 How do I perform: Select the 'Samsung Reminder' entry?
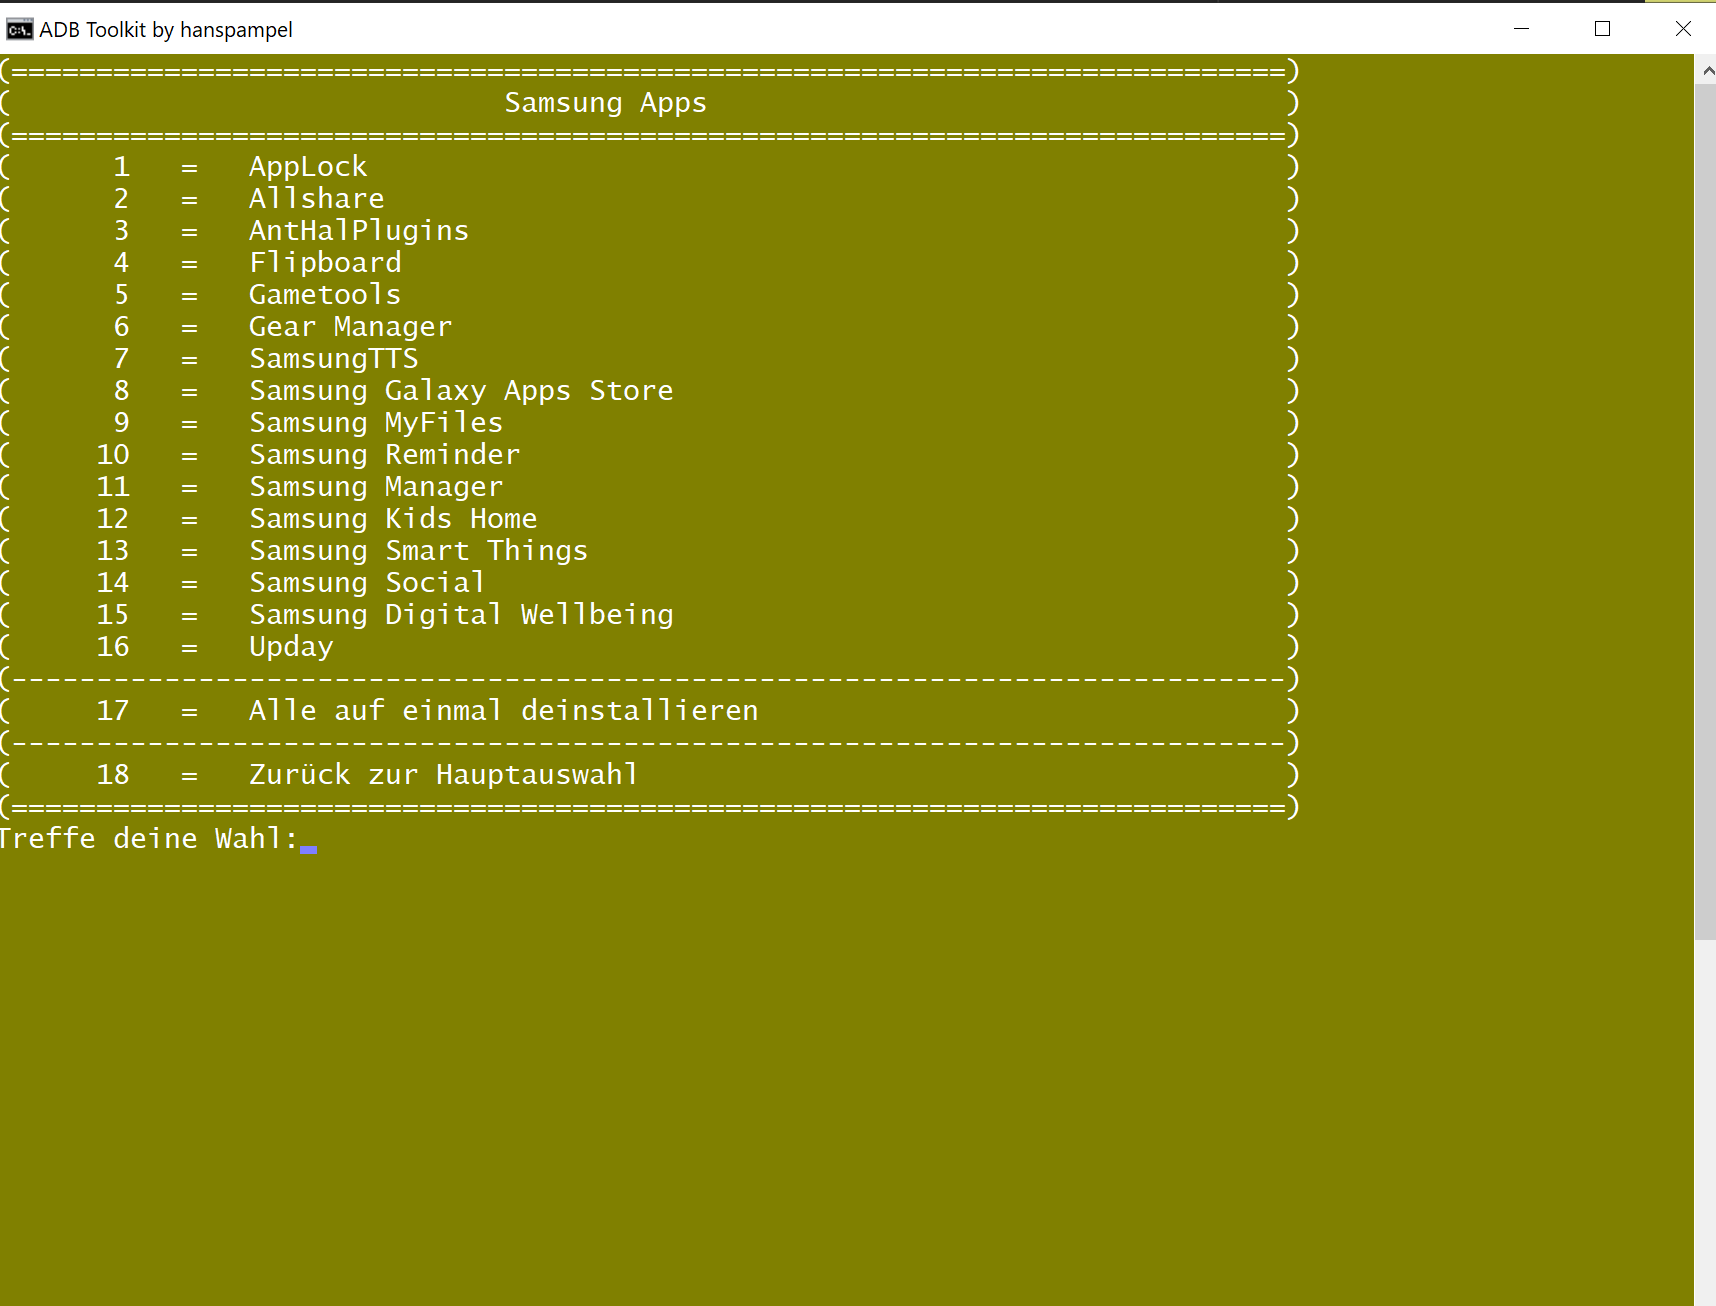385,455
